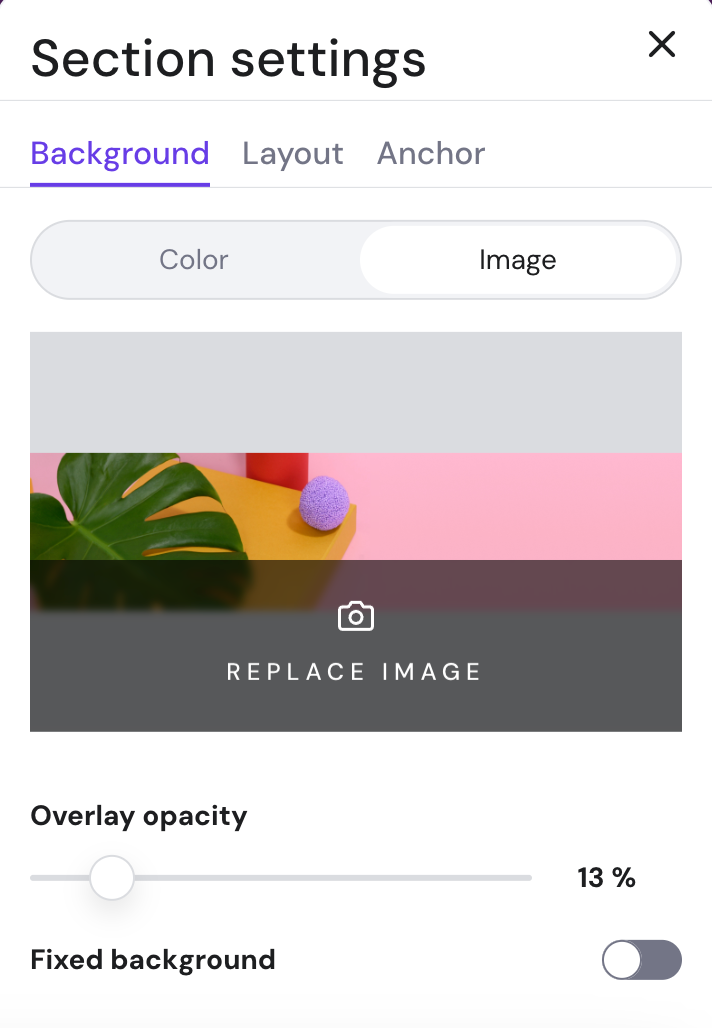The height and width of the screenshot is (1028, 712).
Task: Click the Section settings title
Action: (x=228, y=58)
